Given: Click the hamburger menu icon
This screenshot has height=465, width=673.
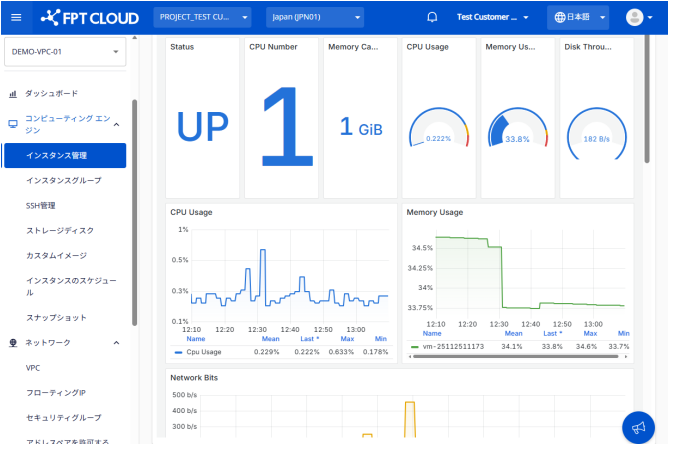Looking at the screenshot, I should point(15,17).
